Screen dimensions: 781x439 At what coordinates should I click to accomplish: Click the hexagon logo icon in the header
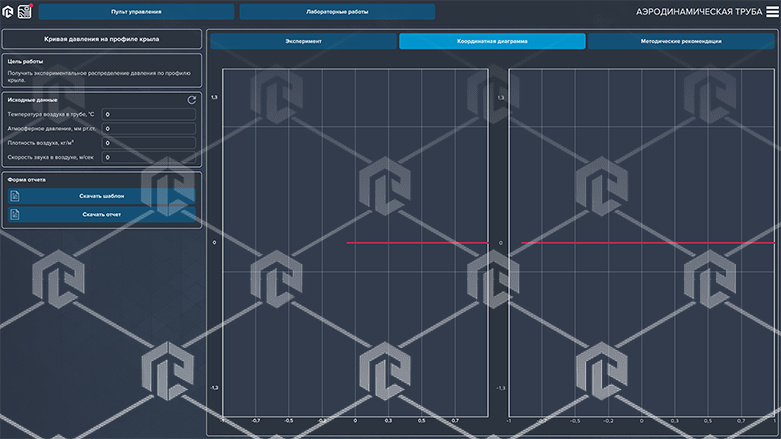[x=7, y=11]
